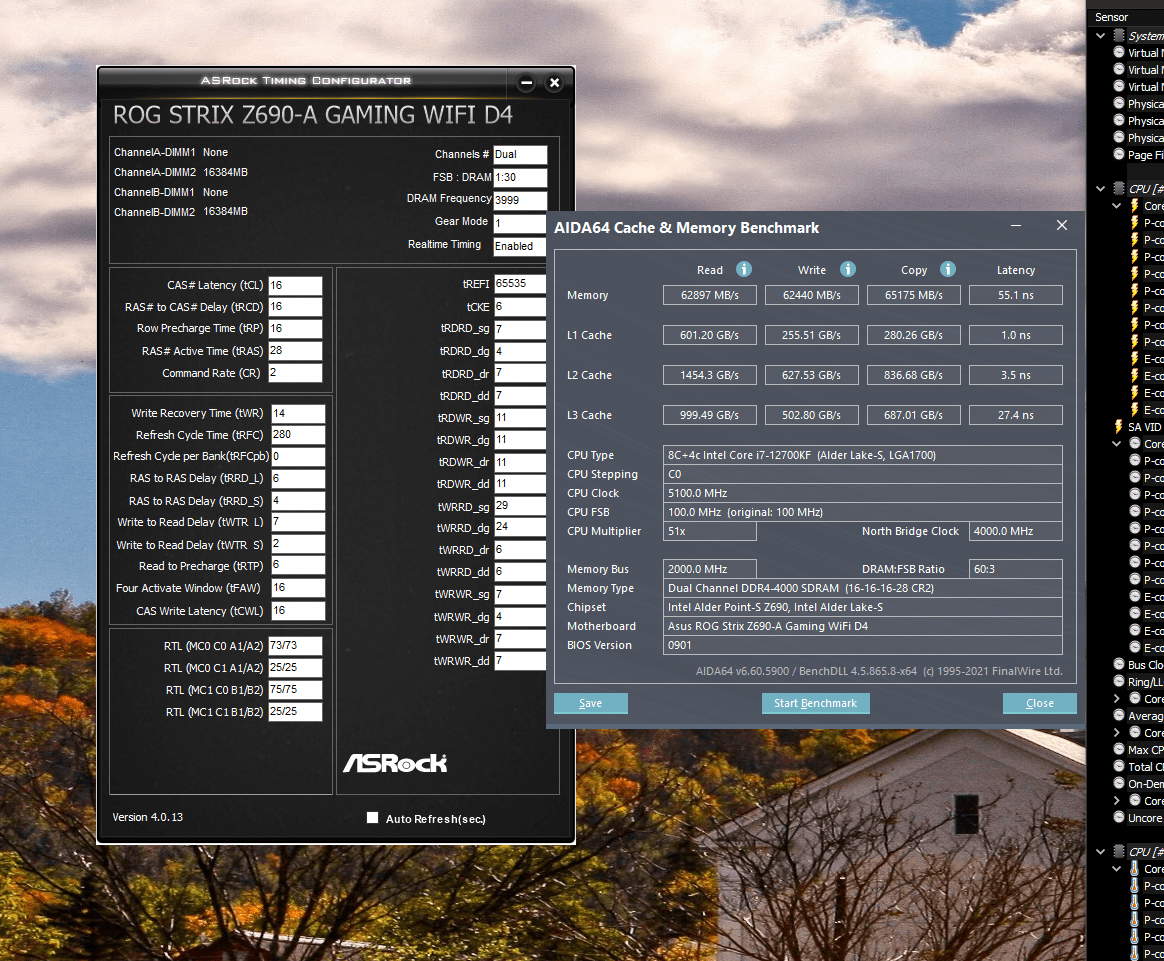Toggle the Auto Refresh(sec) checkbox
The height and width of the screenshot is (961, 1164).
[x=373, y=818]
